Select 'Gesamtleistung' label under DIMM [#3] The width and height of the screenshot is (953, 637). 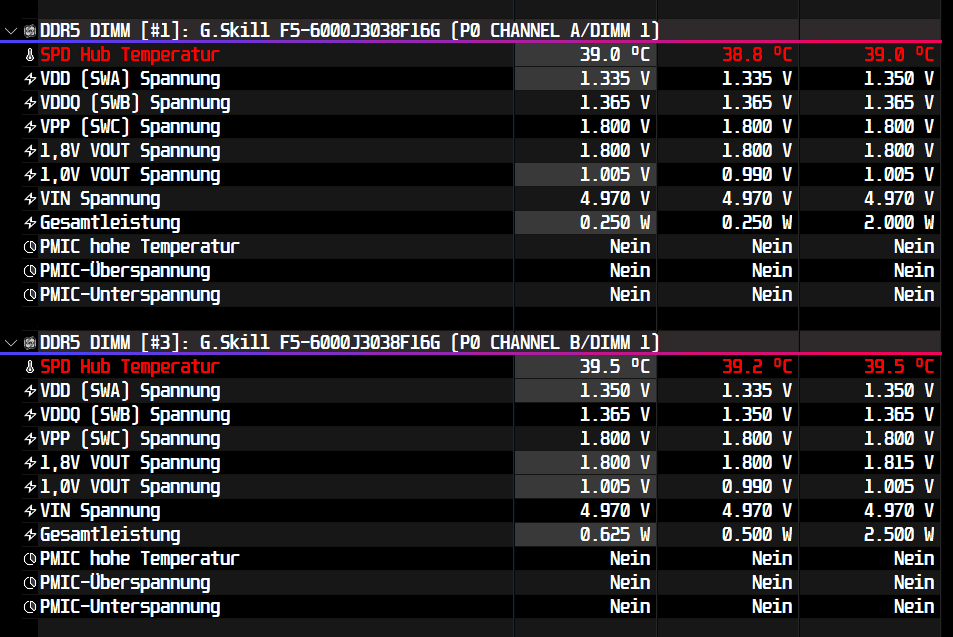click(110, 535)
